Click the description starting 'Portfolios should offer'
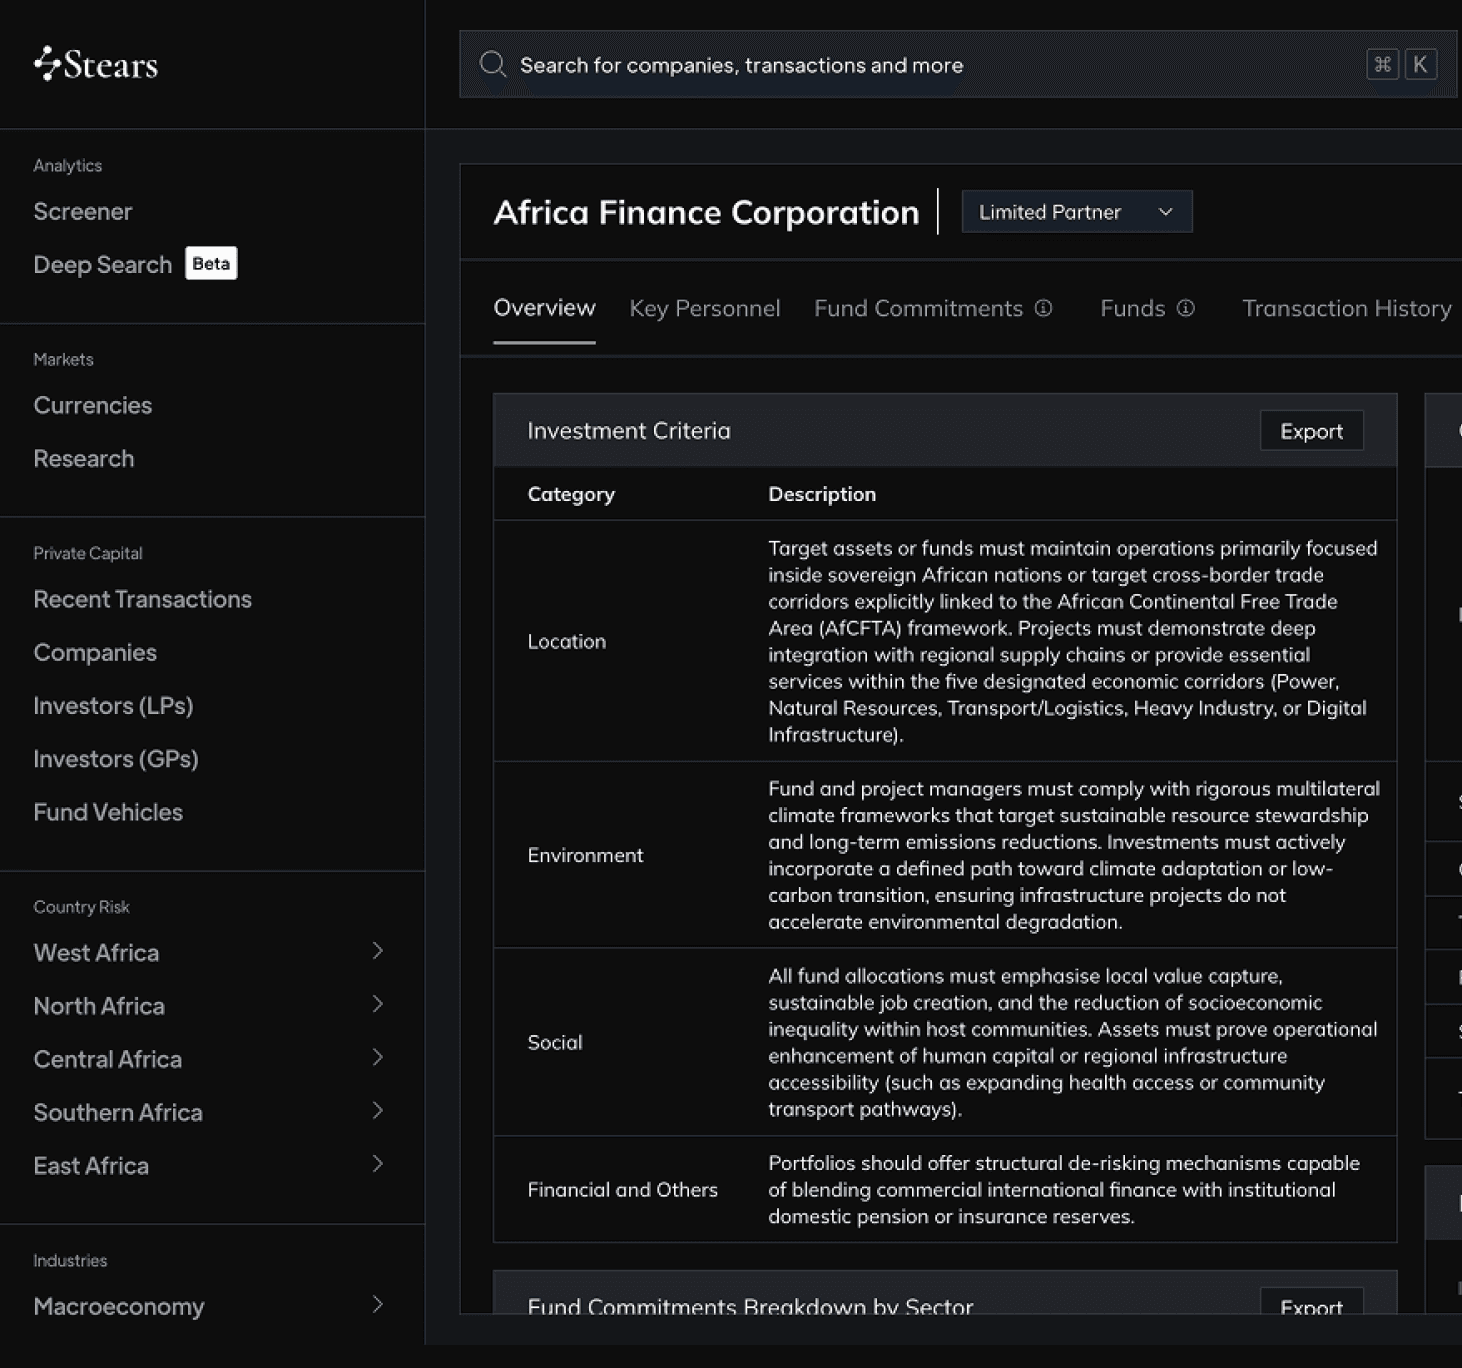This screenshot has height=1368, width=1462. tap(1064, 1190)
